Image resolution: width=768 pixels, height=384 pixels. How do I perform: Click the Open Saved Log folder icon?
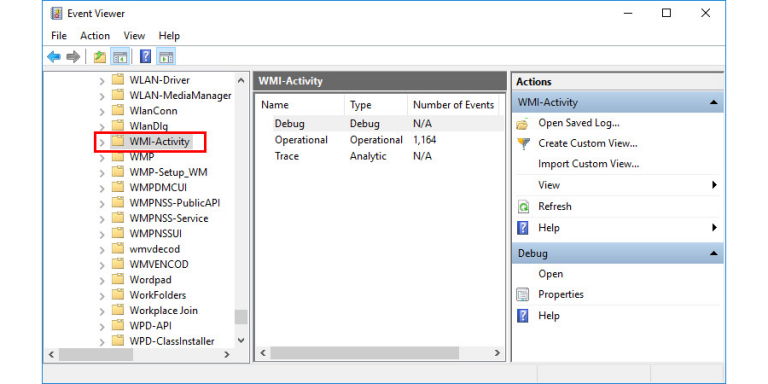pyautogui.click(x=523, y=124)
